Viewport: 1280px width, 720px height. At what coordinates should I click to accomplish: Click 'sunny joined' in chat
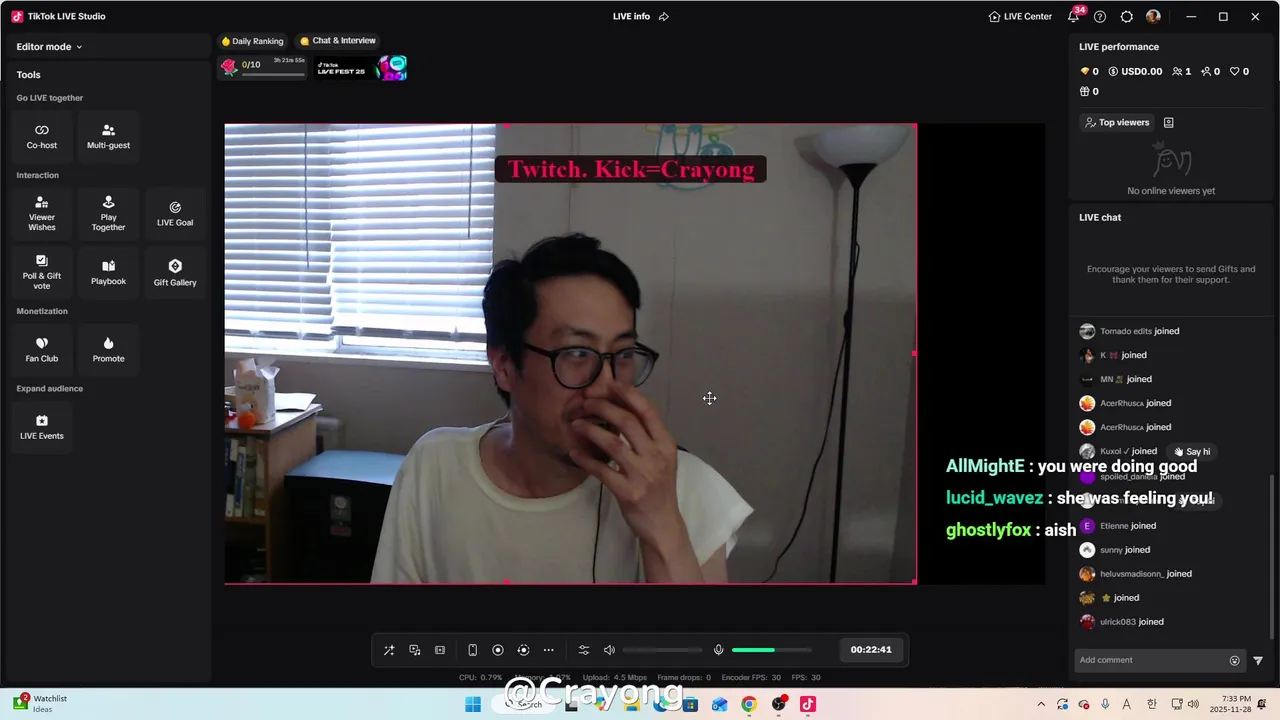click(x=1124, y=550)
